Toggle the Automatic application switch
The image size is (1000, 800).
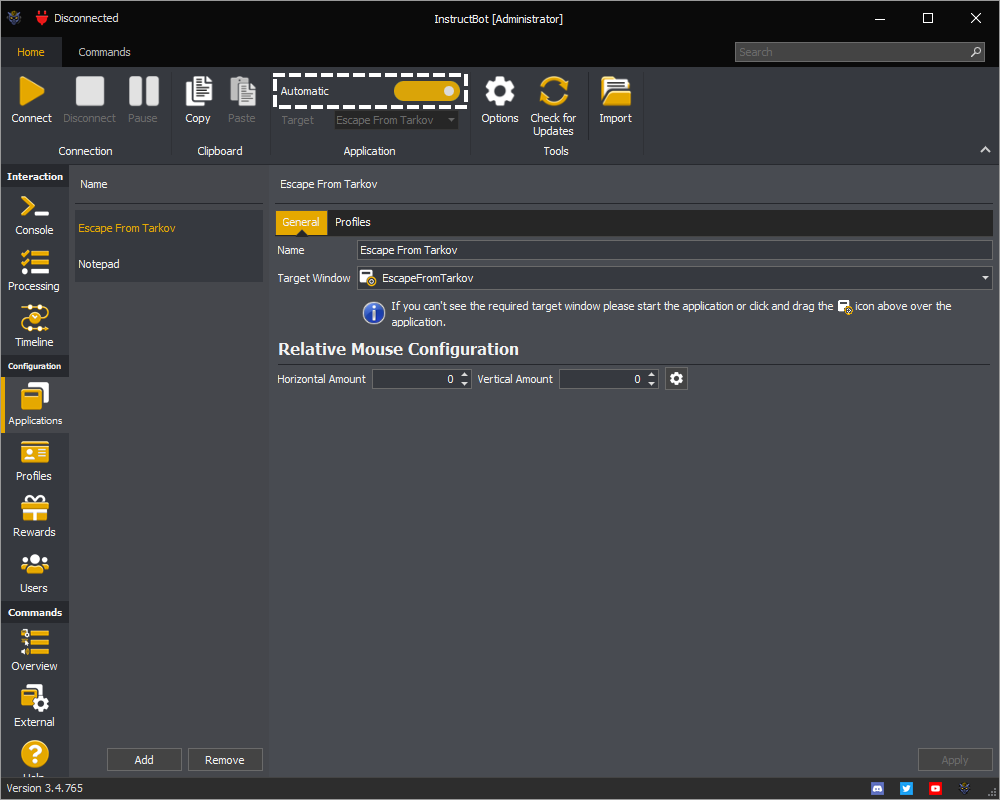coord(427,91)
